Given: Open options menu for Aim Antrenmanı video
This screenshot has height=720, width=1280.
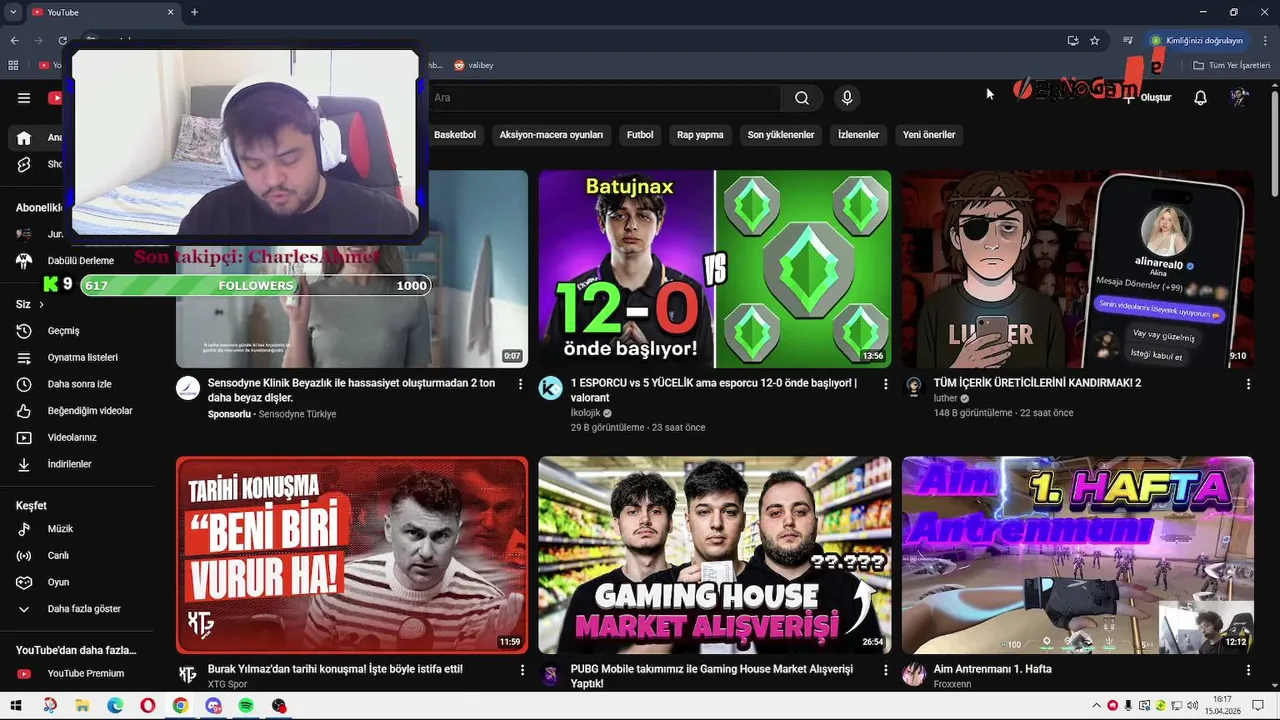Looking at the screenshot, I should click(1247, 670).
